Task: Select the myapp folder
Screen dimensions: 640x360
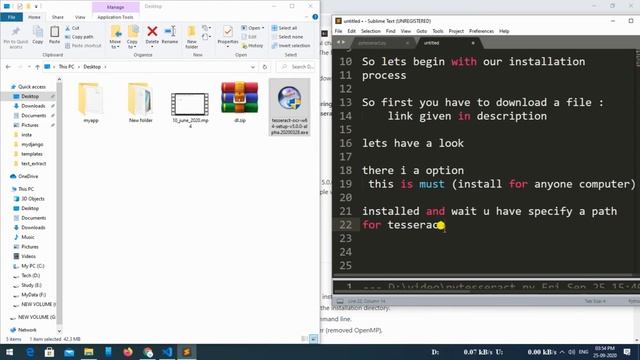Action: click(x=91, y=102)
